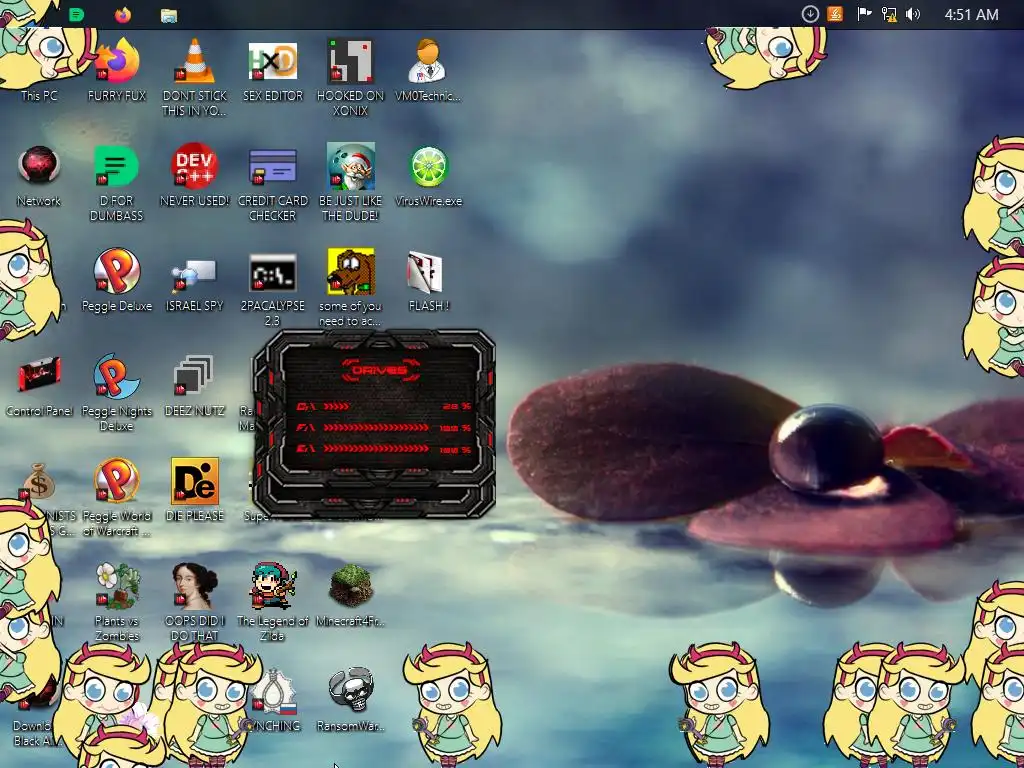Open the 4:51 AM clock
This screenshot has width=1024, height=768.
tap(971, 14)
